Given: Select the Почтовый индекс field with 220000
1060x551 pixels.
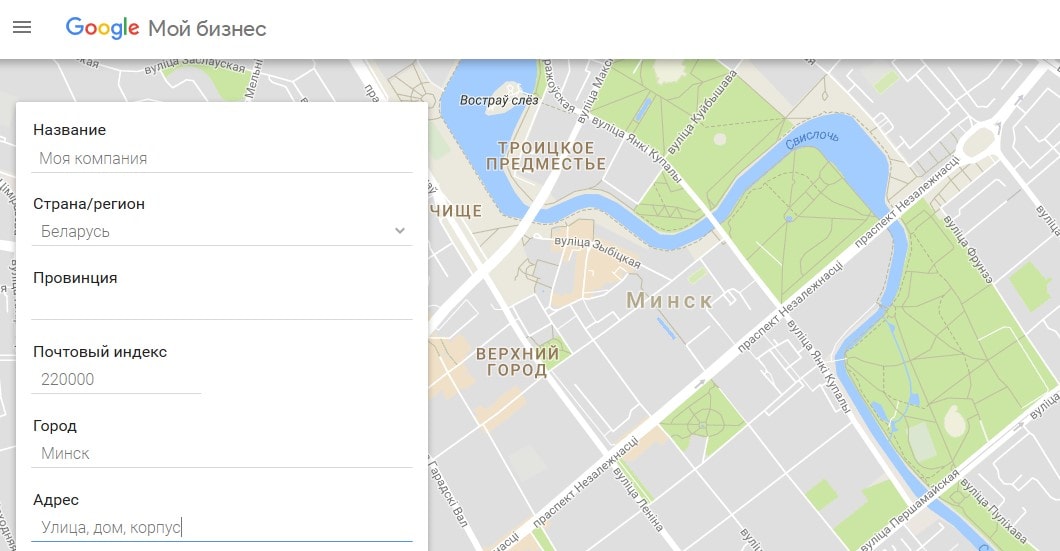Looking at the screenshot, I should 116,379.
